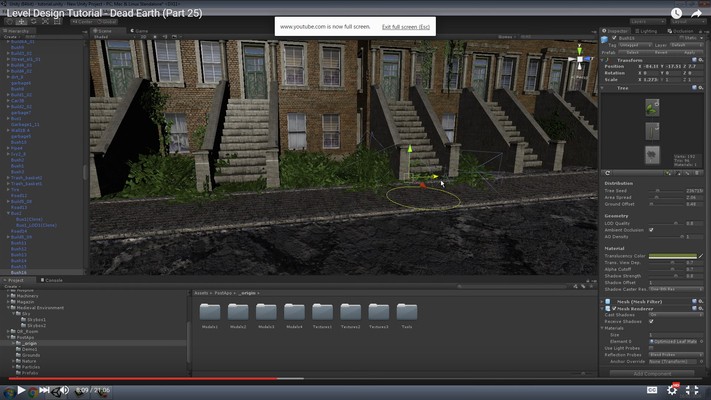This screenshot has width=711, height=400.
Task: Select the Move tool in Unity toolbar
Action: pos(21,21)
